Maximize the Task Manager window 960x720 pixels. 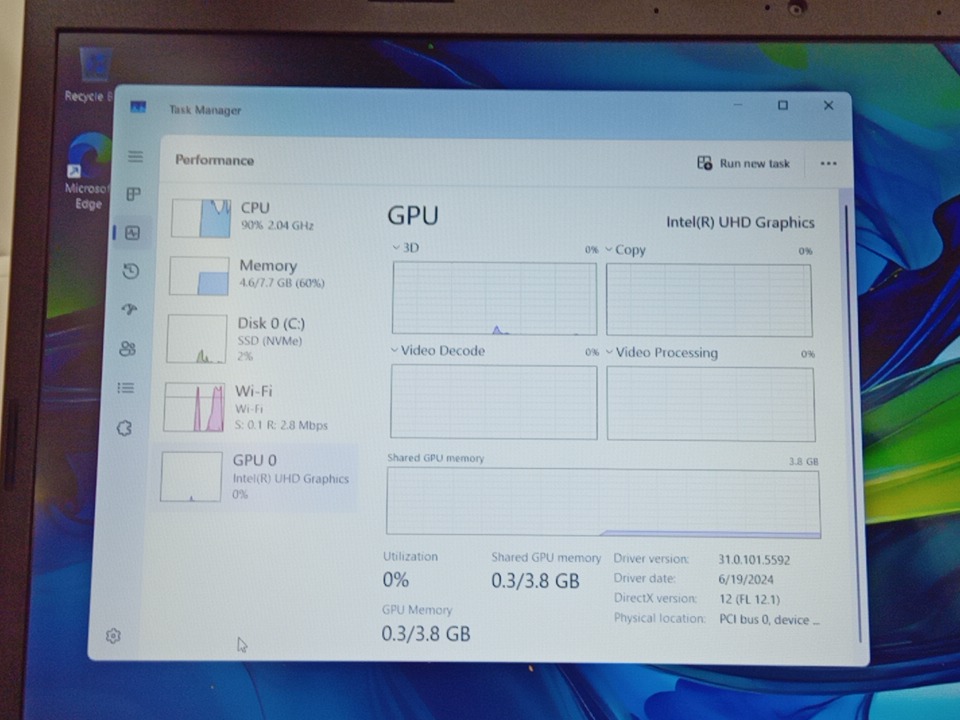pos(782,105)
